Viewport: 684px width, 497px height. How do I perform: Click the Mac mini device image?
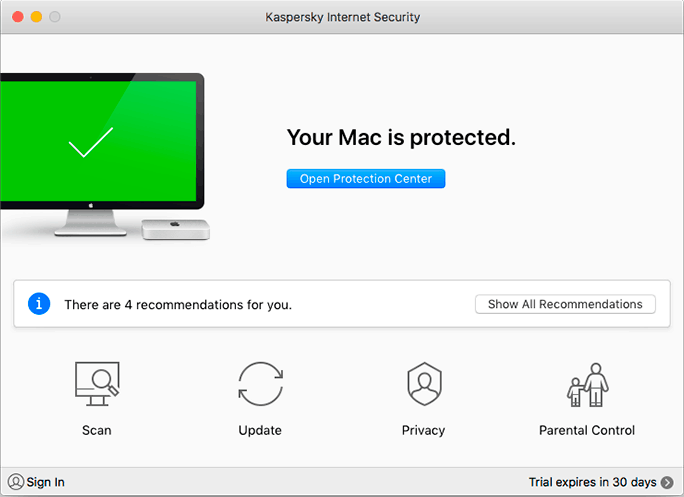[x=175, y=230]
